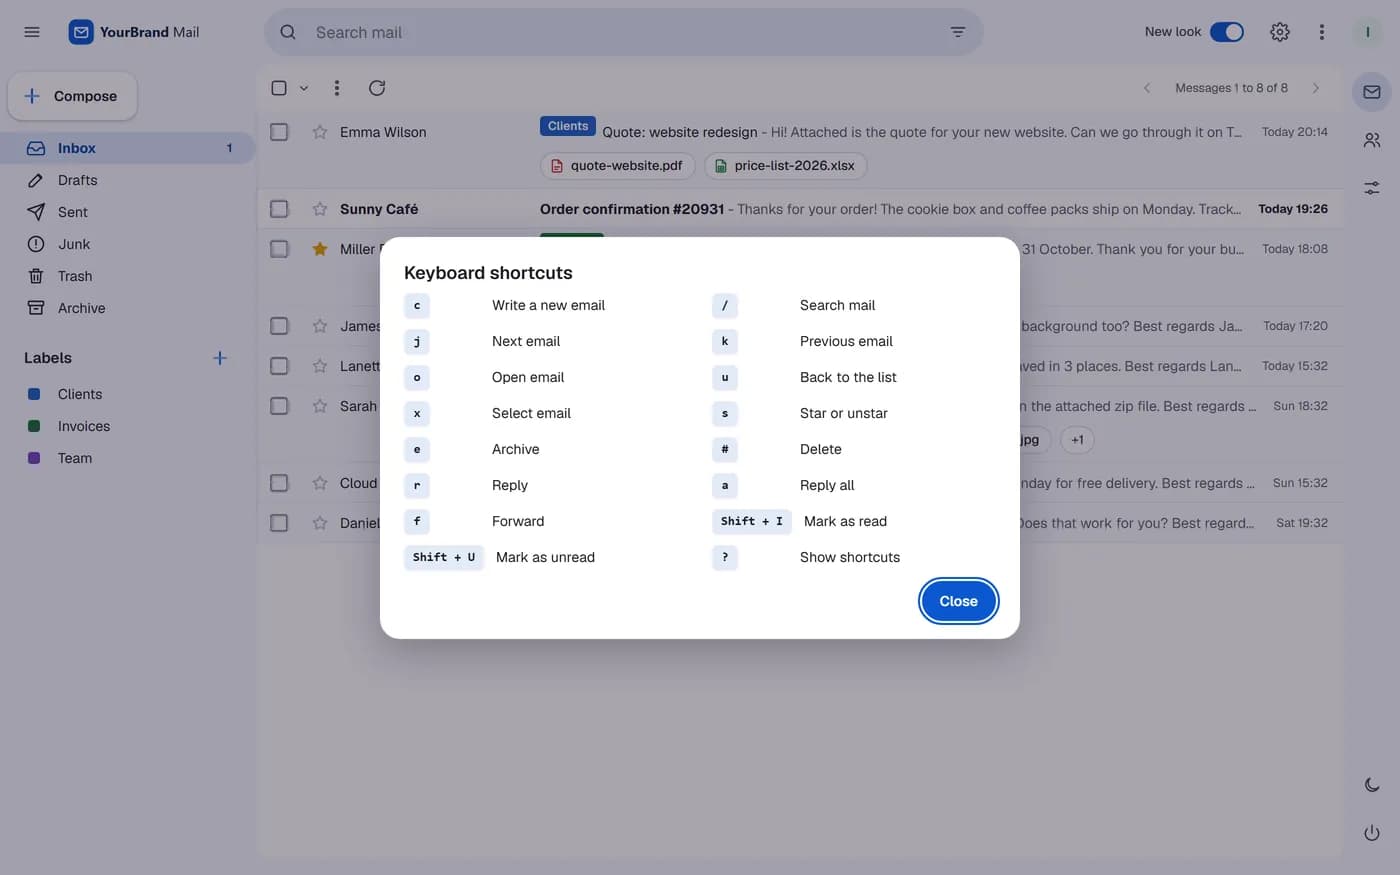
Task: Open price-list-2026.xlsx attachment
Action: pos(785,166)
